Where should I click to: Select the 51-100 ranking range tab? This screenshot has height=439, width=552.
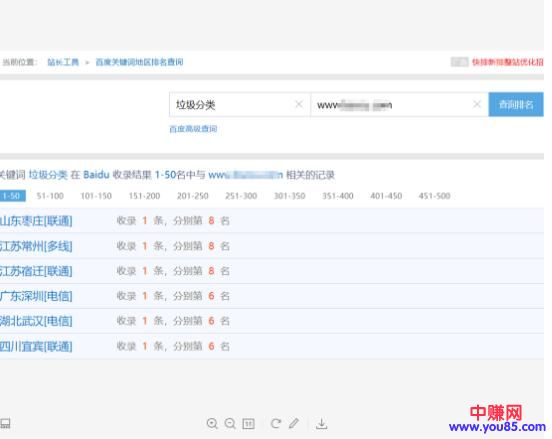(50, 196)
